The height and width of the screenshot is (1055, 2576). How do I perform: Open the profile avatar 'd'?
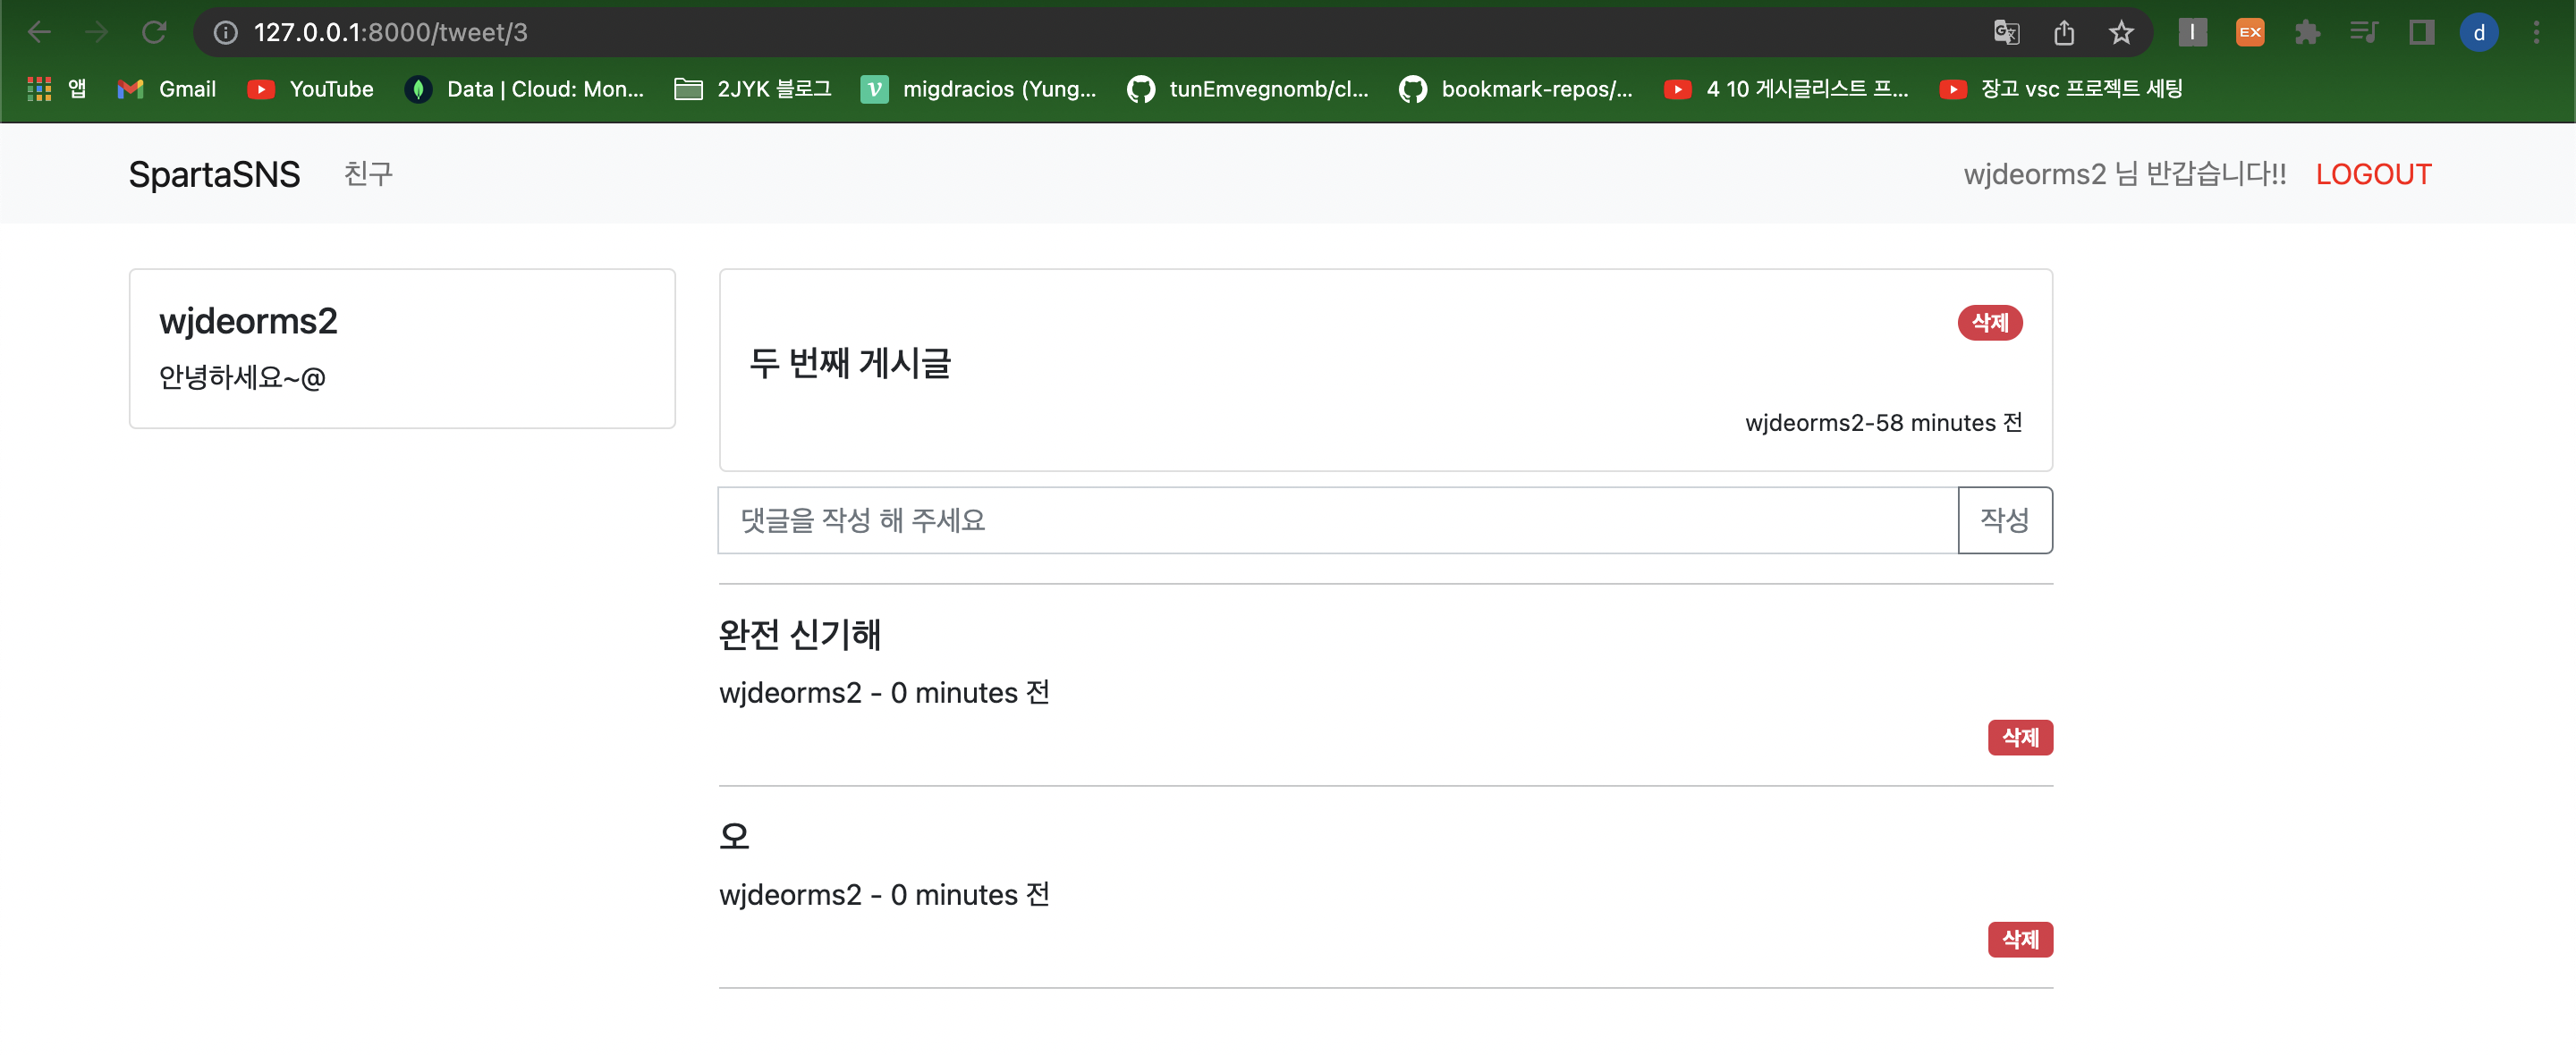coord(2479,33)
